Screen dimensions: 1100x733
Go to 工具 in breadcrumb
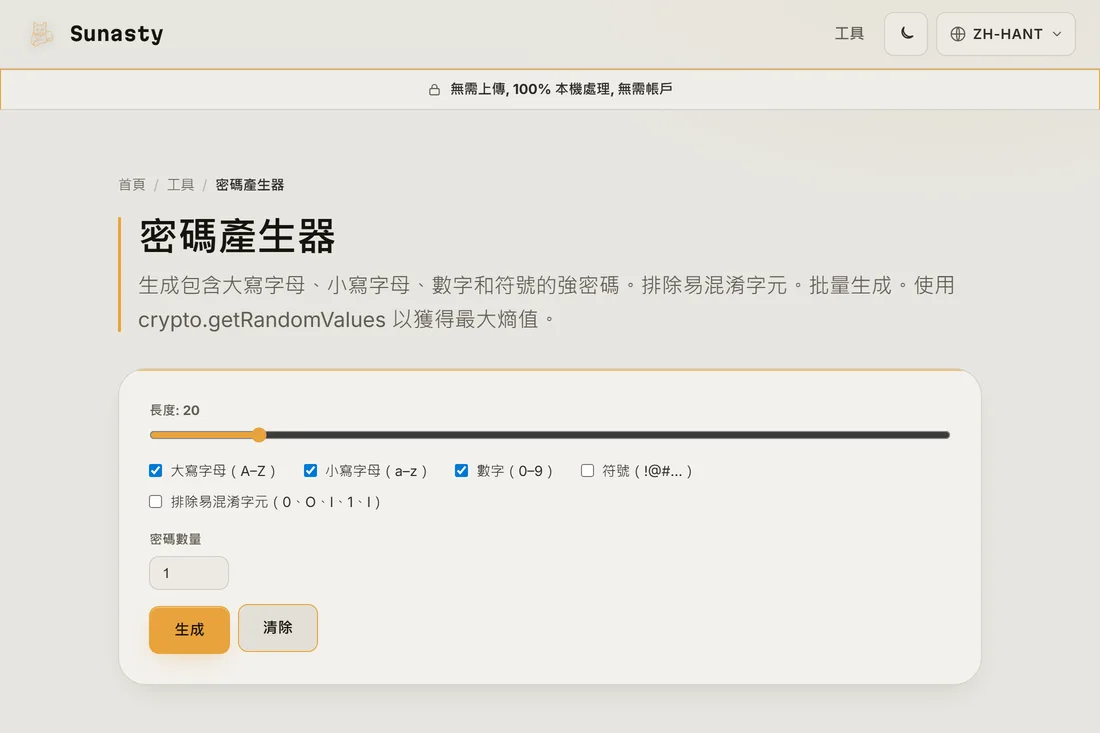pyautogui.click(x=180, y=184)
